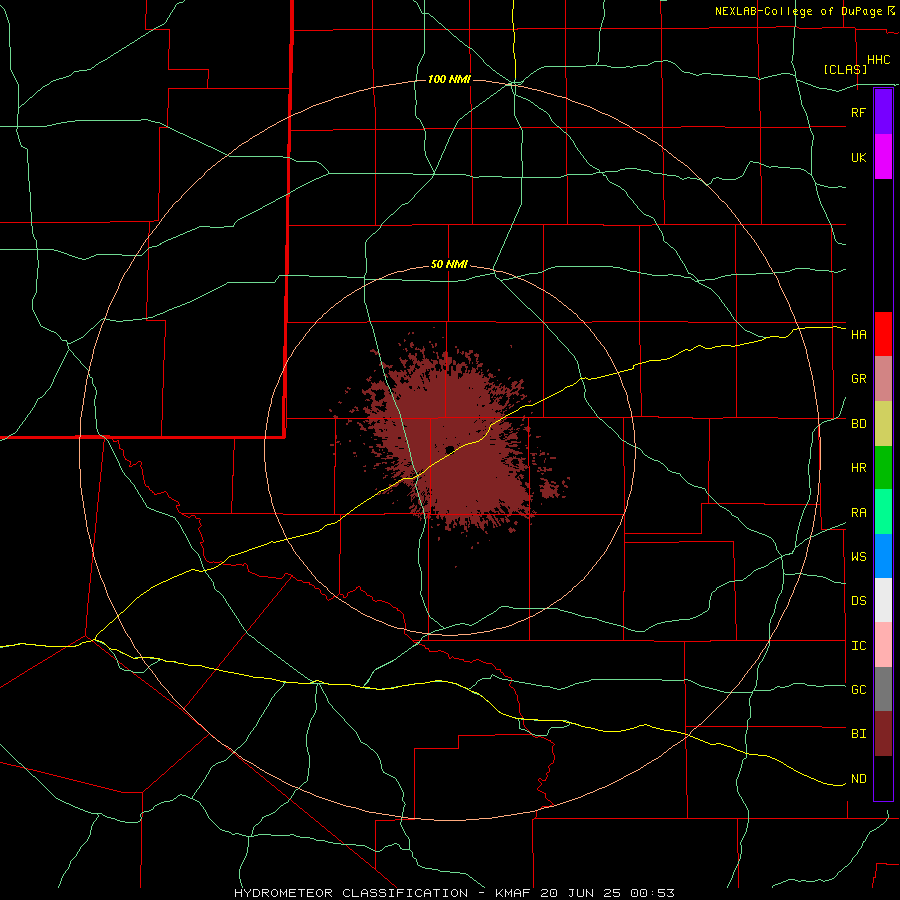
Task: Click the ND black legend color block
Action: (883, 778)
